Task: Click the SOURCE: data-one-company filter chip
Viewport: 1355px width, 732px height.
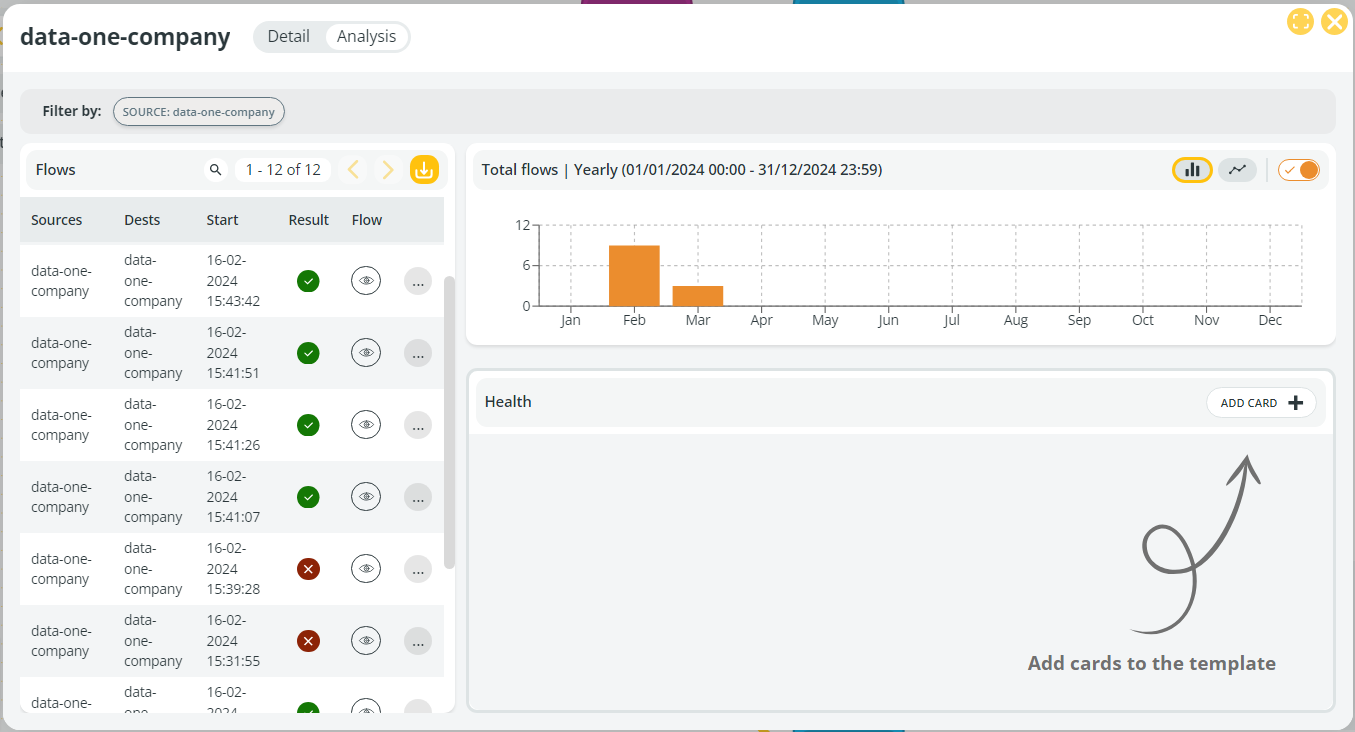Action: [x=199, y=112]
